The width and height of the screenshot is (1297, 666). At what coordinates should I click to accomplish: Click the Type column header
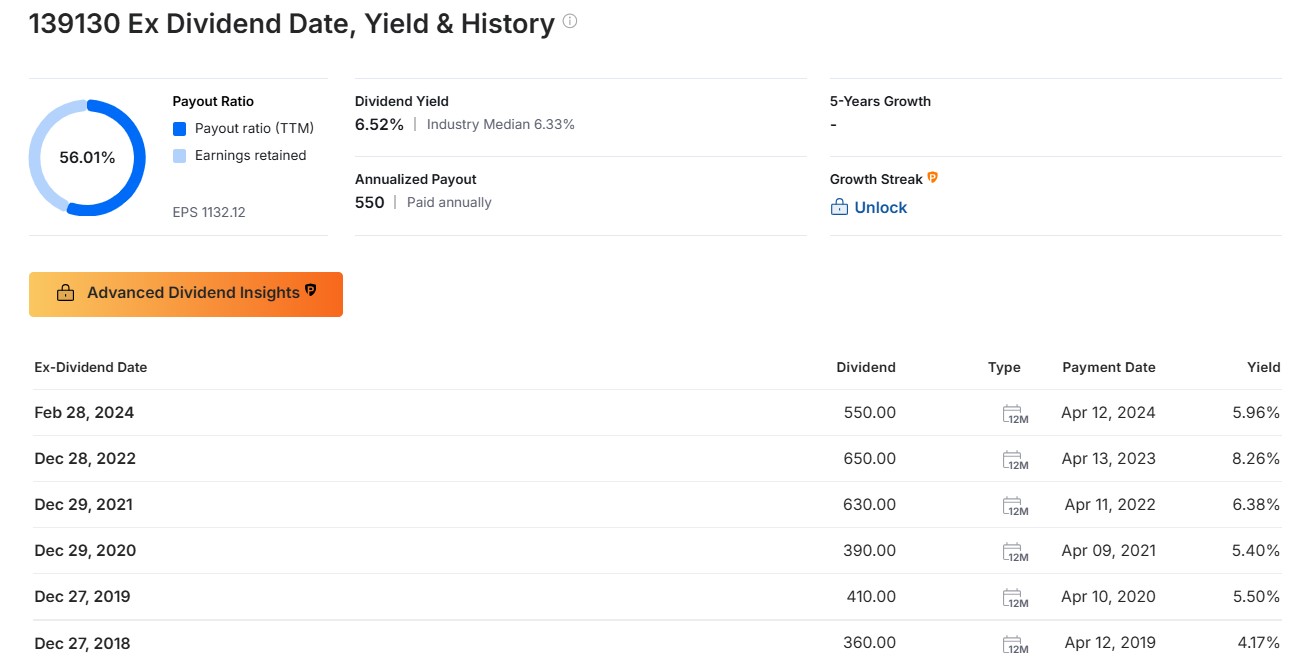[x=1004, y=367]
